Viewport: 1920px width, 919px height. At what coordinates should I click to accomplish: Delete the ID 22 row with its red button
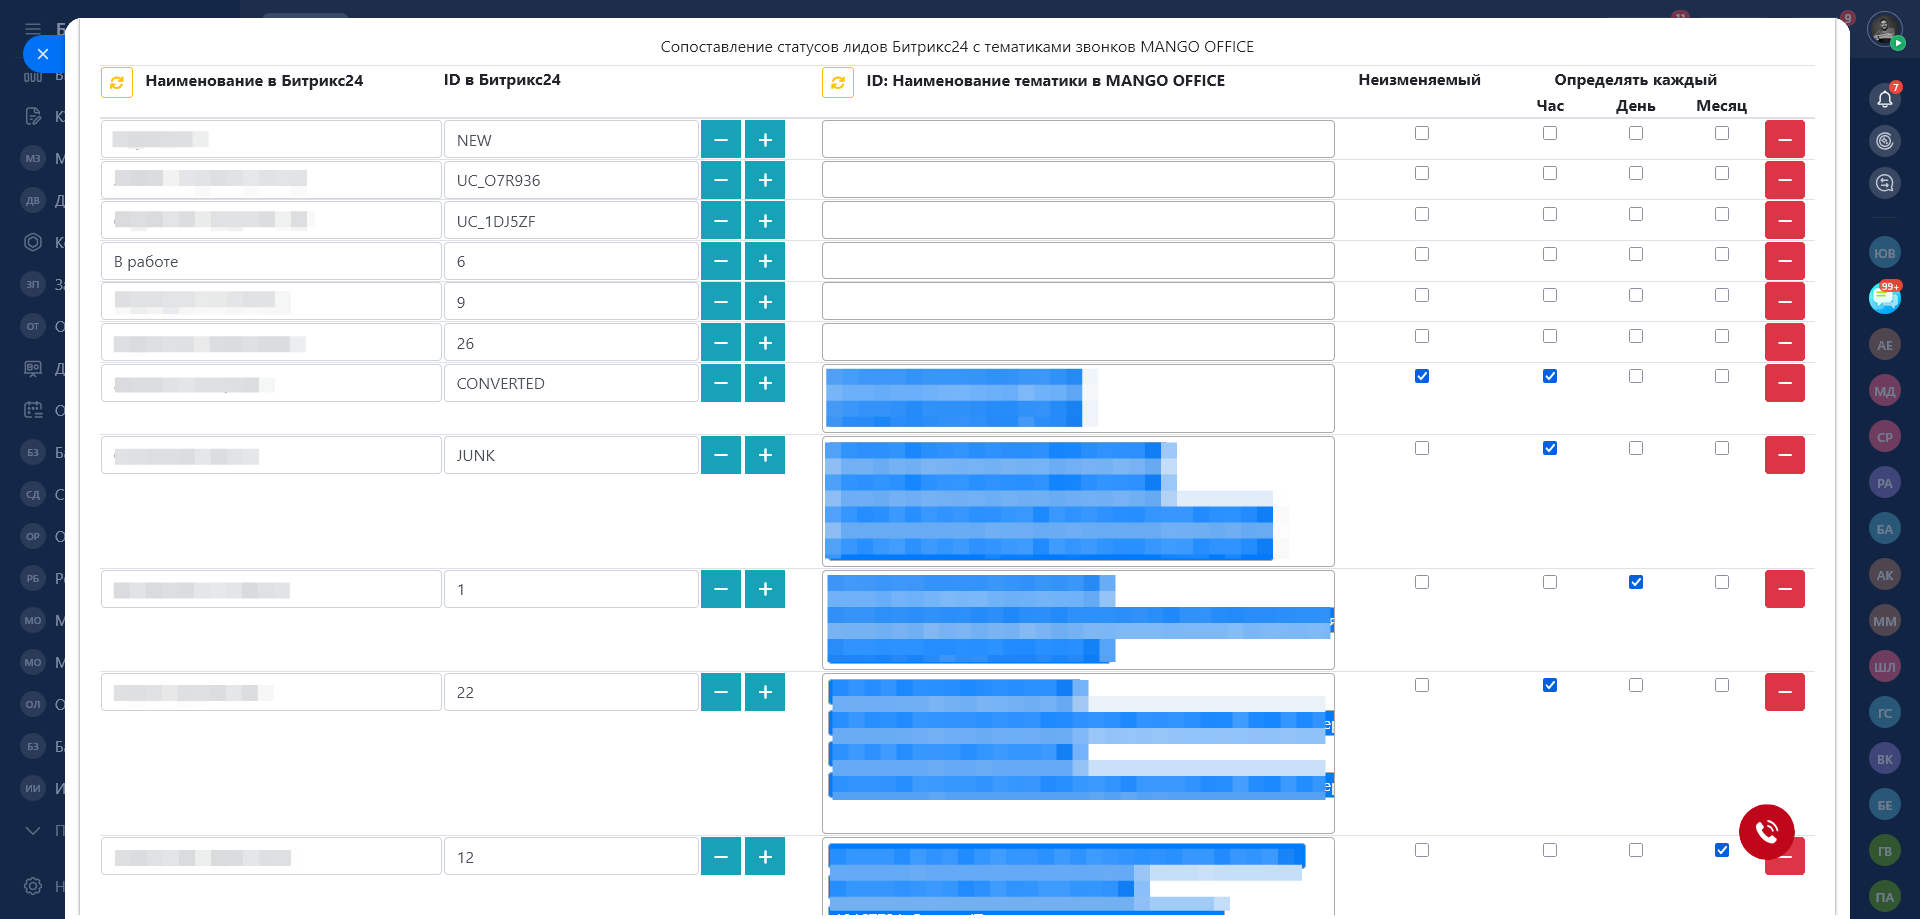coord(1785,692)
